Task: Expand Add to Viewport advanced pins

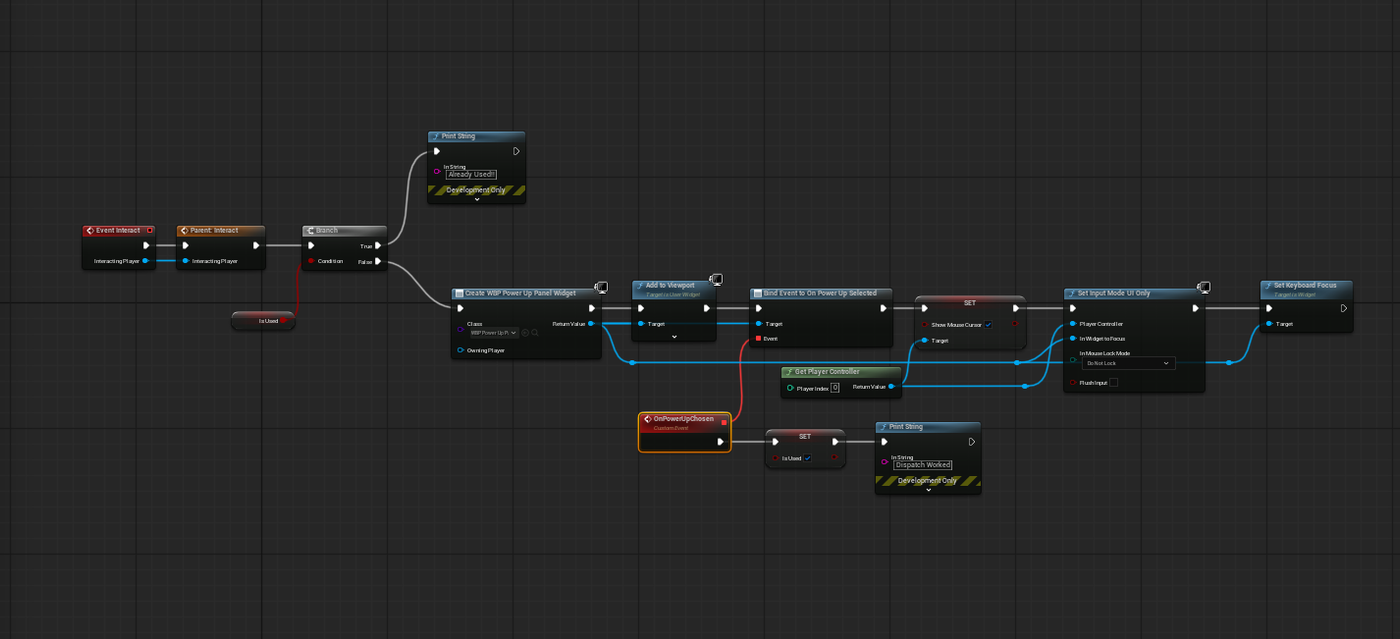Action: pos(674,337)
